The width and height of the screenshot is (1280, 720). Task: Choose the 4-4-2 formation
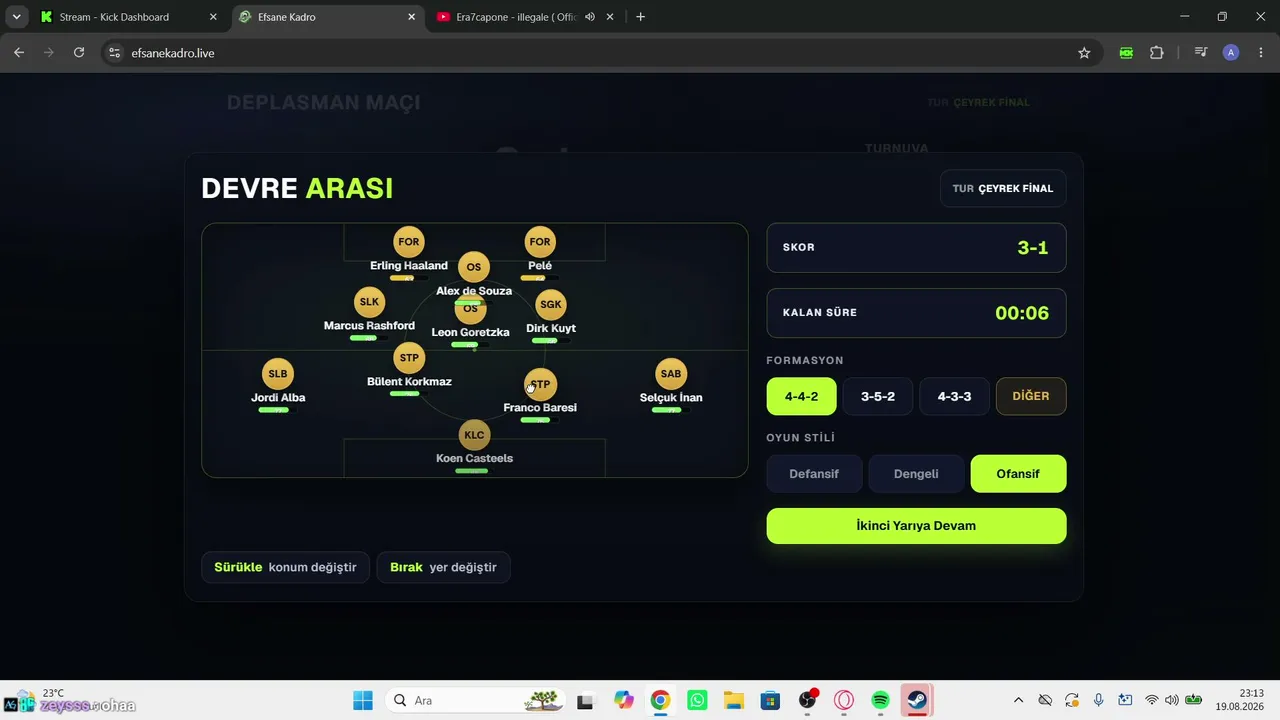[x=801, y=396]
